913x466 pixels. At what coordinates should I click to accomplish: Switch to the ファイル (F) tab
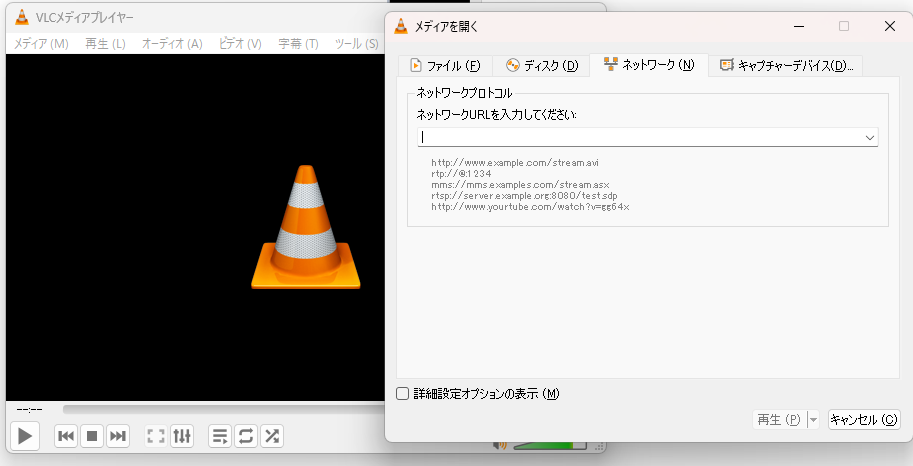[445, 66]
